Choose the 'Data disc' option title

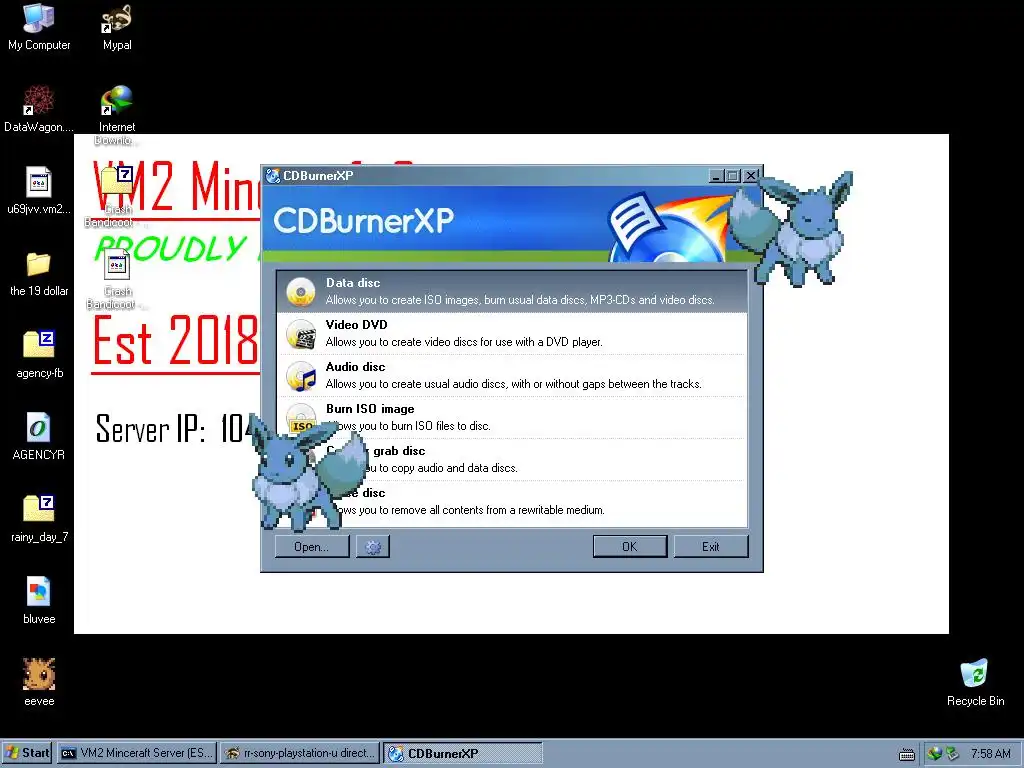353,283
